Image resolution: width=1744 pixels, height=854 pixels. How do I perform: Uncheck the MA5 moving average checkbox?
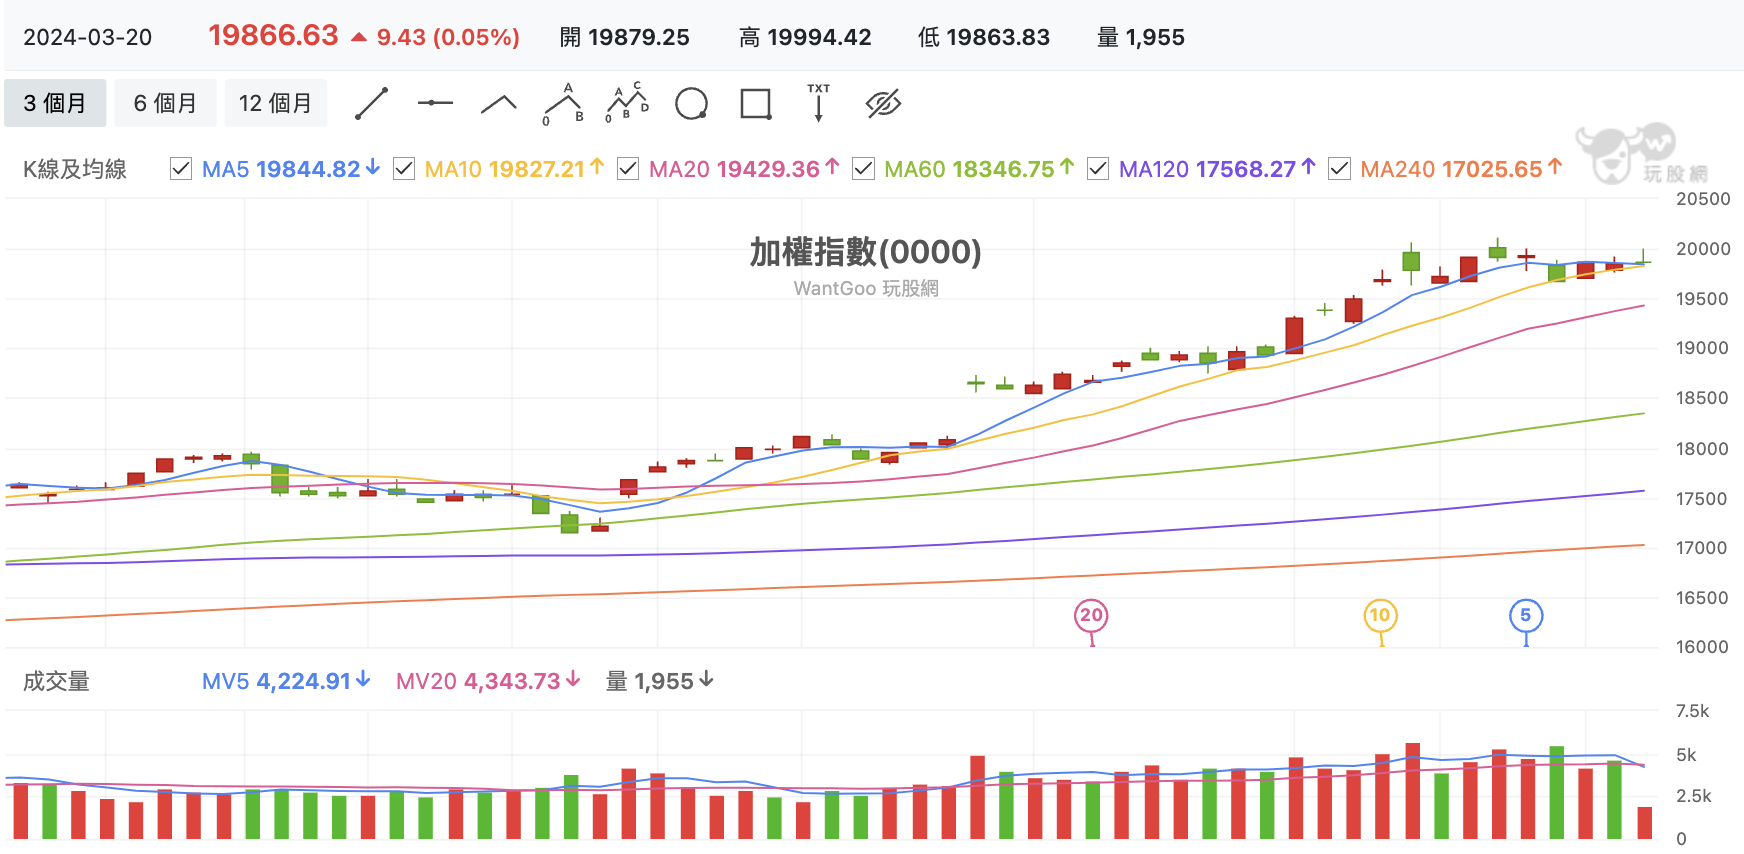(181, 169)
